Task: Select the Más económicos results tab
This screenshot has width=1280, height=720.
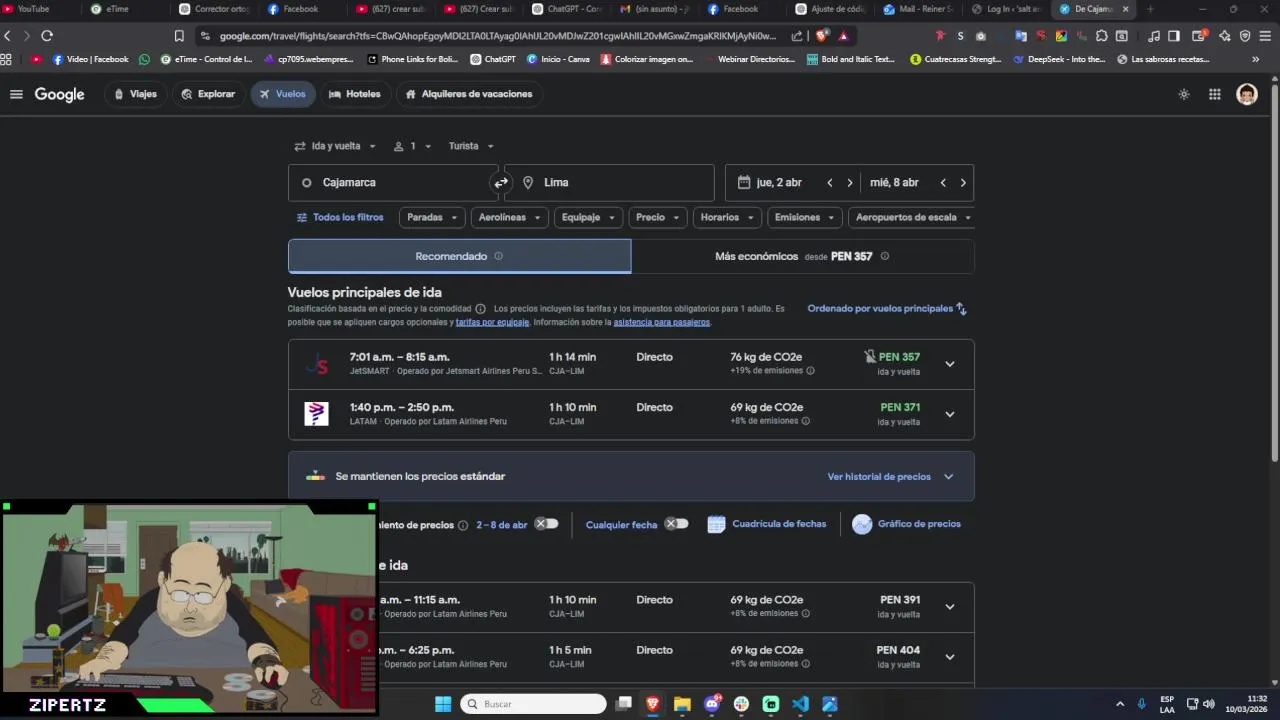Action: pos(802,256)
